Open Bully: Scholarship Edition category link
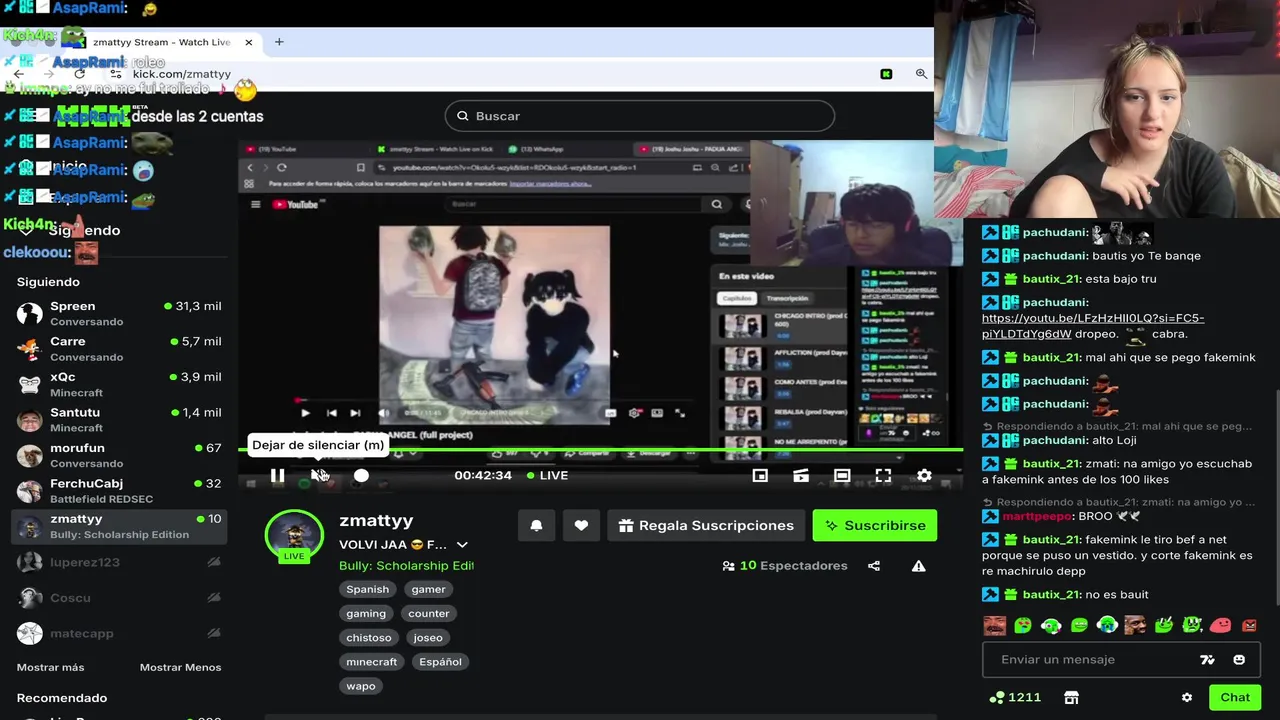Viewport: 1280px width, 720px height. 406,565
